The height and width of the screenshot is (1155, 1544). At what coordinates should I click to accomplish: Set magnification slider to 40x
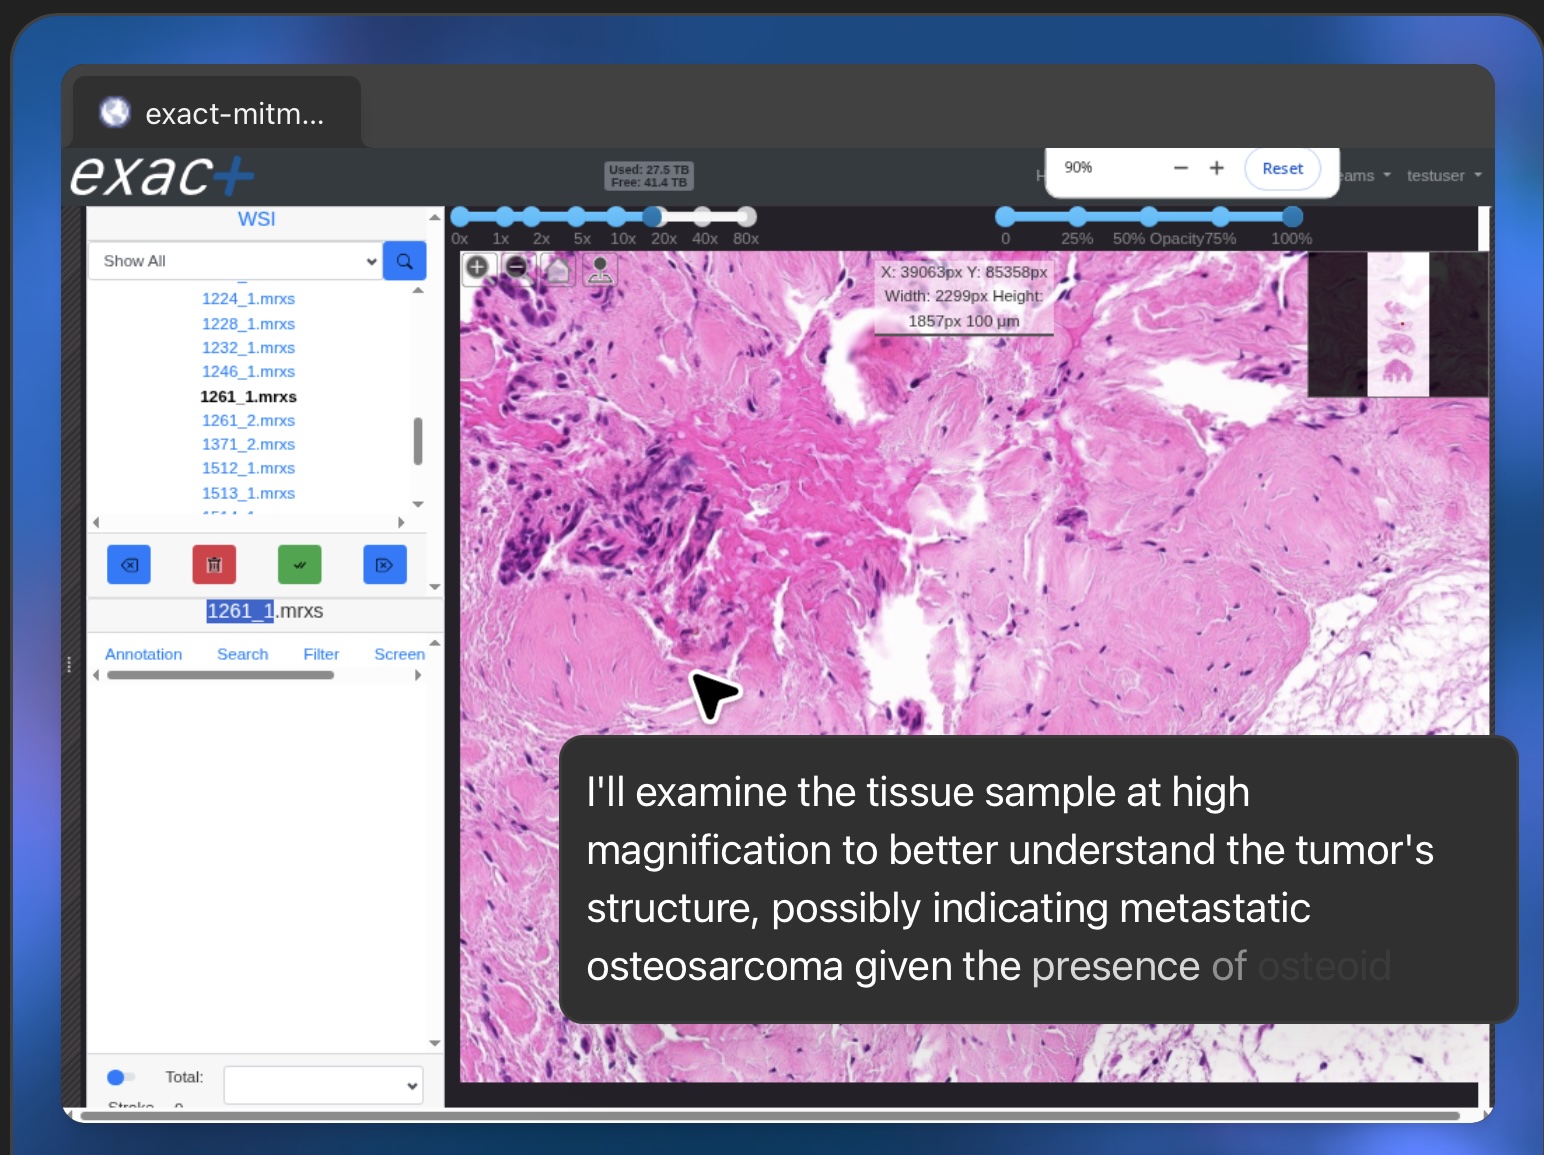(703, 216)
